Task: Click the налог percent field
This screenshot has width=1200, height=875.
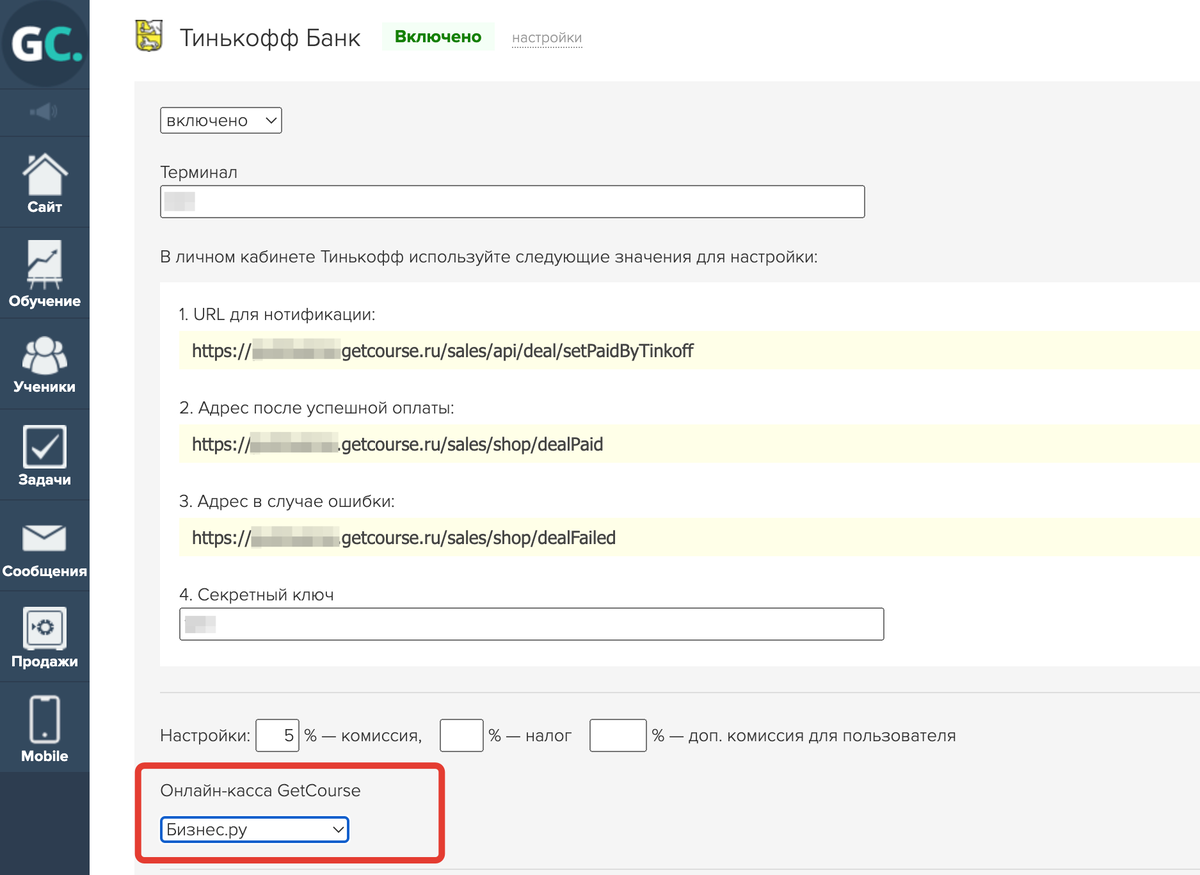Action: click(462, 736)
